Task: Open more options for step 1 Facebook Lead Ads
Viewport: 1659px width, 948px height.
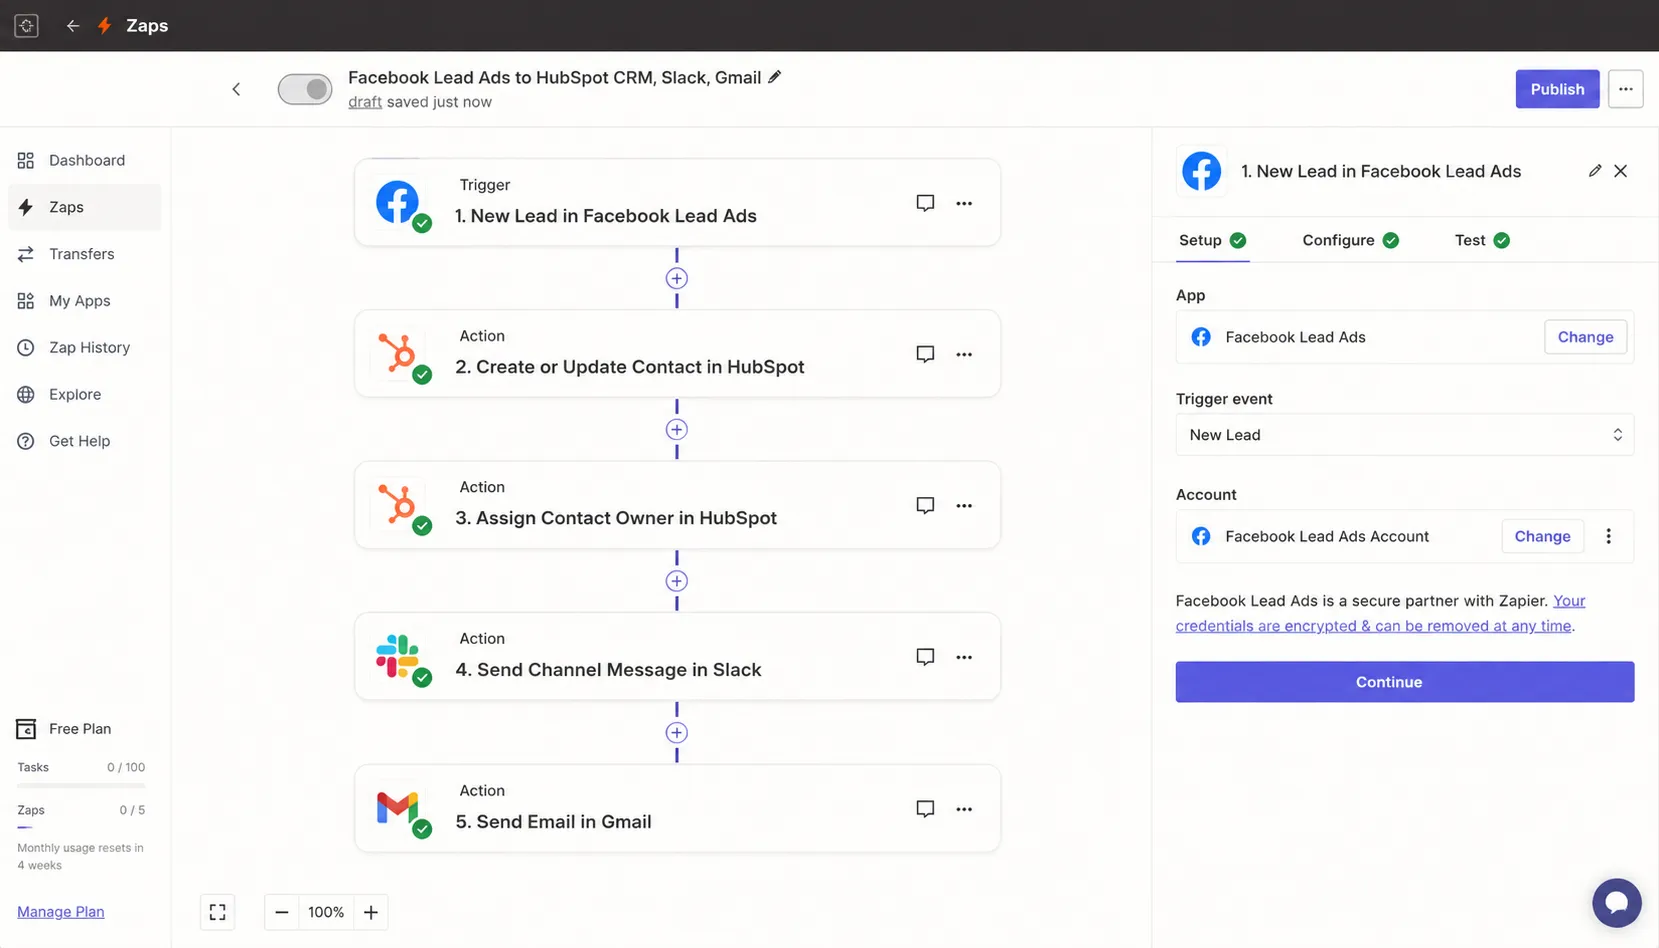Action: click(x=964, y=203)
